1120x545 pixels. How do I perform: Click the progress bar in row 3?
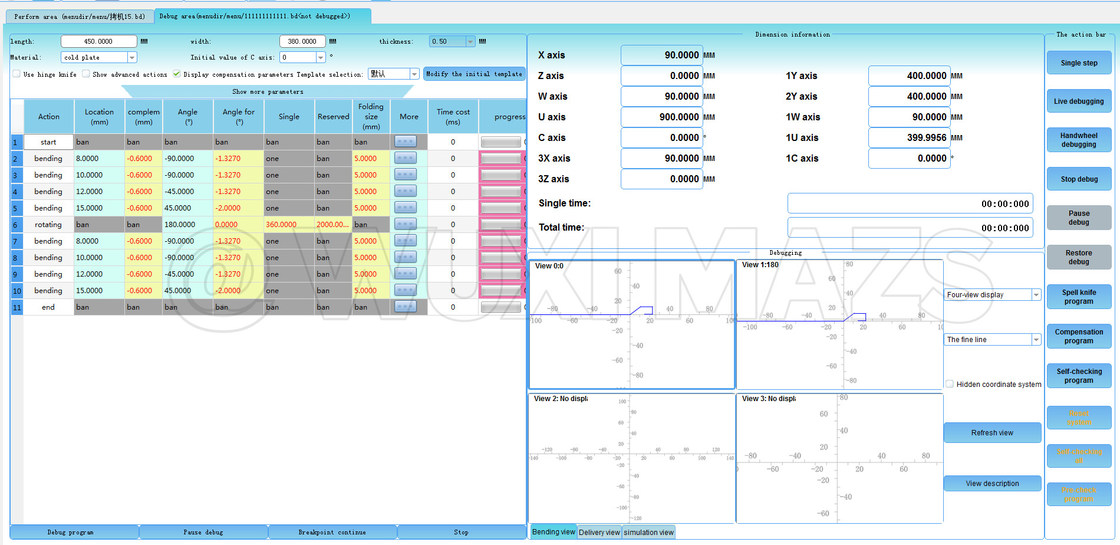coord(500,175)
